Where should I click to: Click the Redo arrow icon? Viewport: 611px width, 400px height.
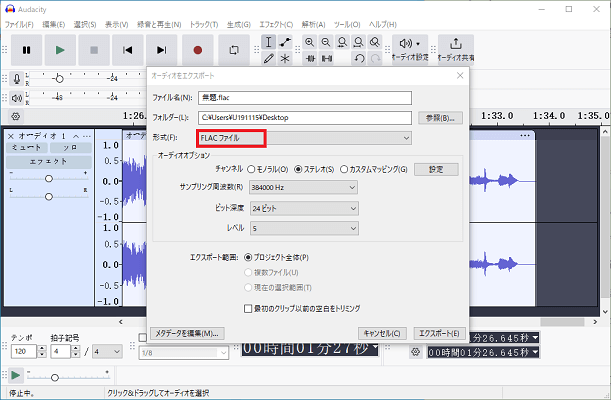pyautogui.click(x=376, y=58)
